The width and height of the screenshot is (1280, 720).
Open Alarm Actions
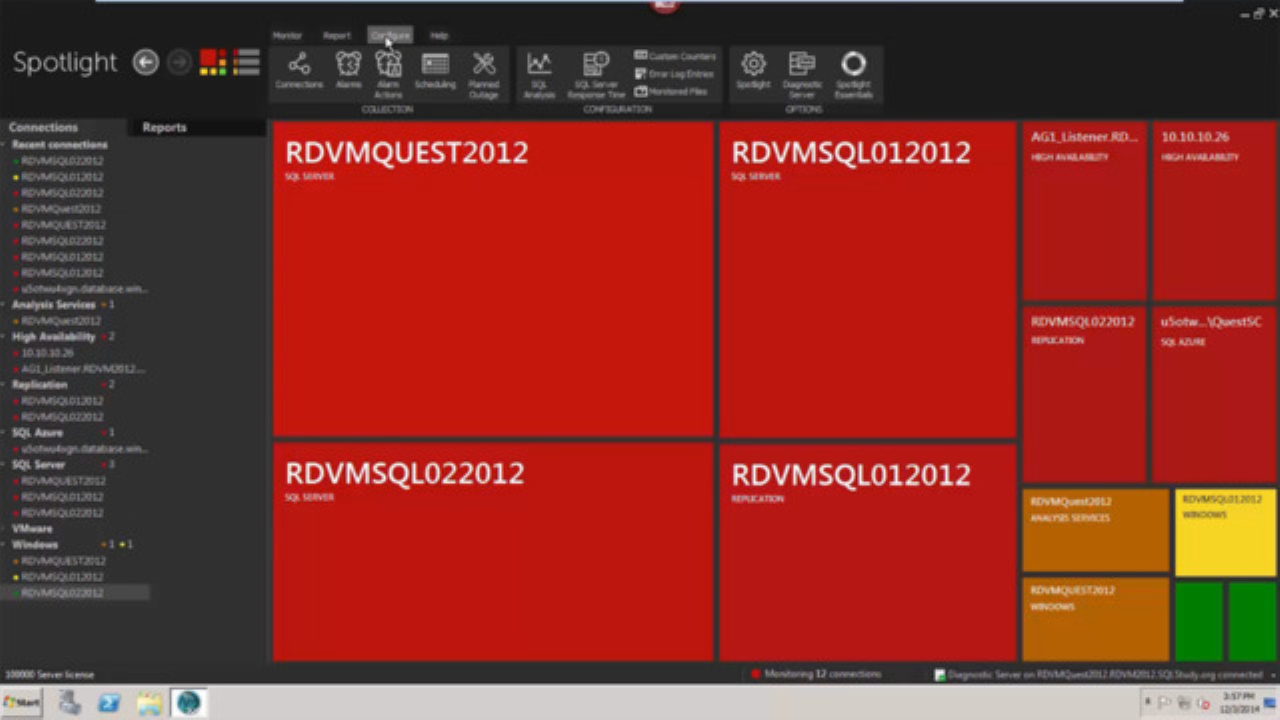pos(388,70)
